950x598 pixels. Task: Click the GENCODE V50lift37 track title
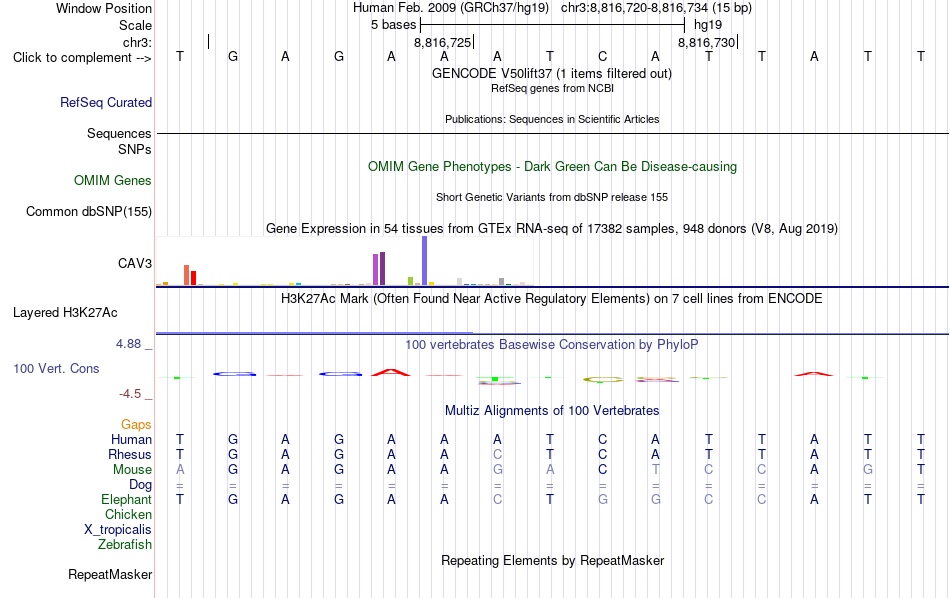[551, 73]
